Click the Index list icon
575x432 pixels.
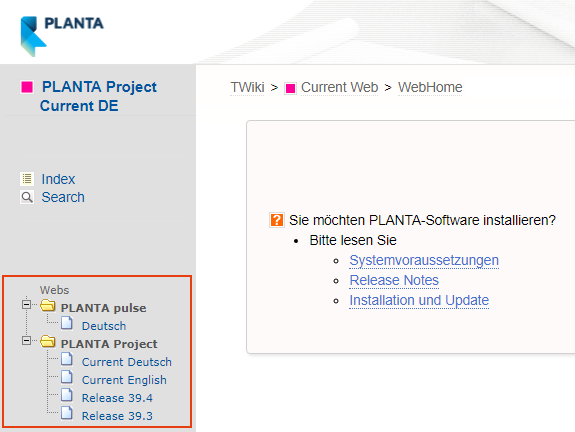27,179
